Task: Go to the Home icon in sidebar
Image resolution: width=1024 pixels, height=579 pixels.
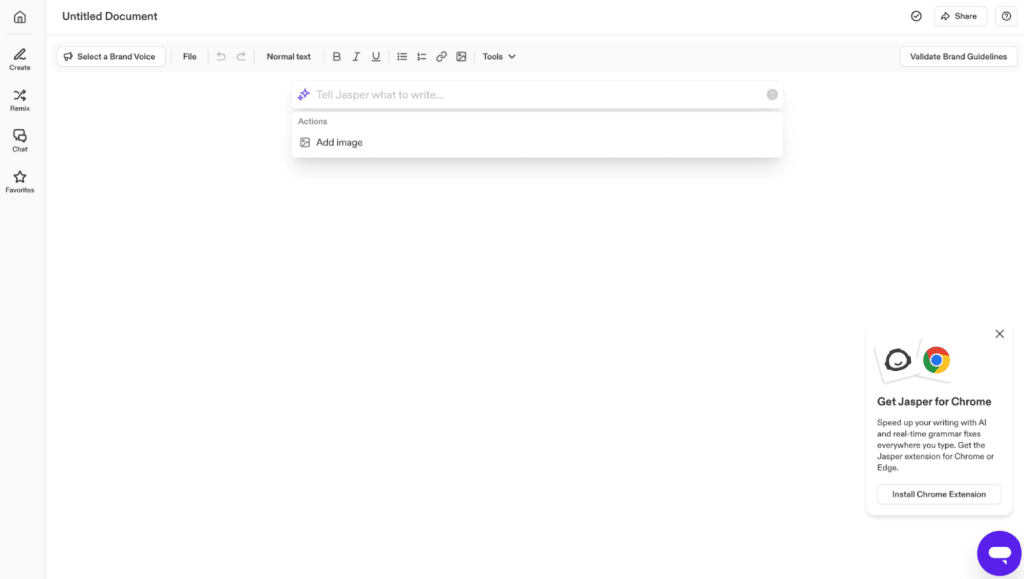Action: coord(20,17)
